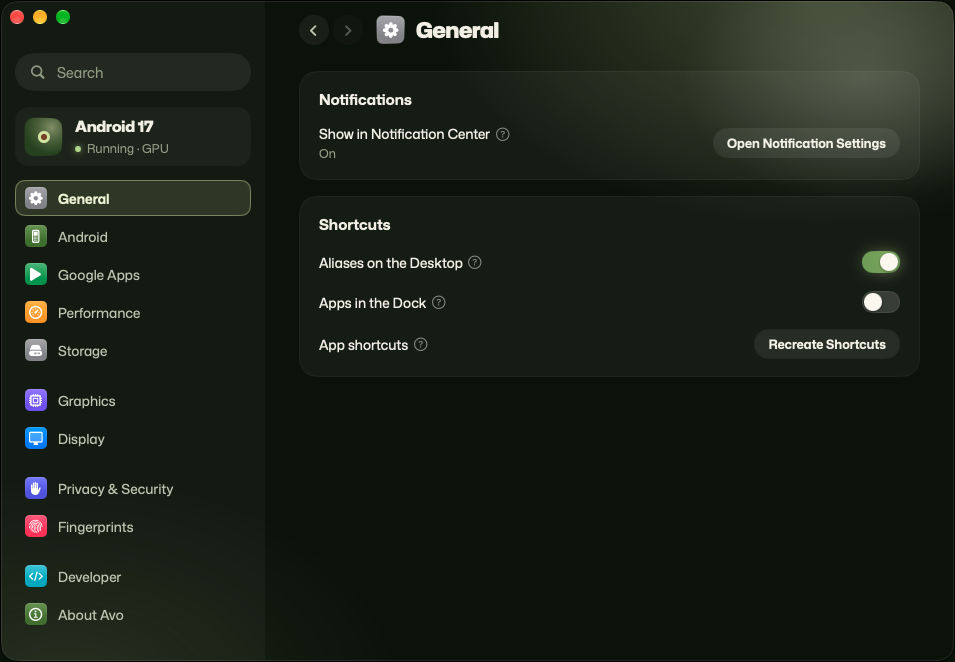The width and height of the screenshot is (955, 662).
Task: Click the Android 17 instance avatar icon
Action: (x=43, y=136)
